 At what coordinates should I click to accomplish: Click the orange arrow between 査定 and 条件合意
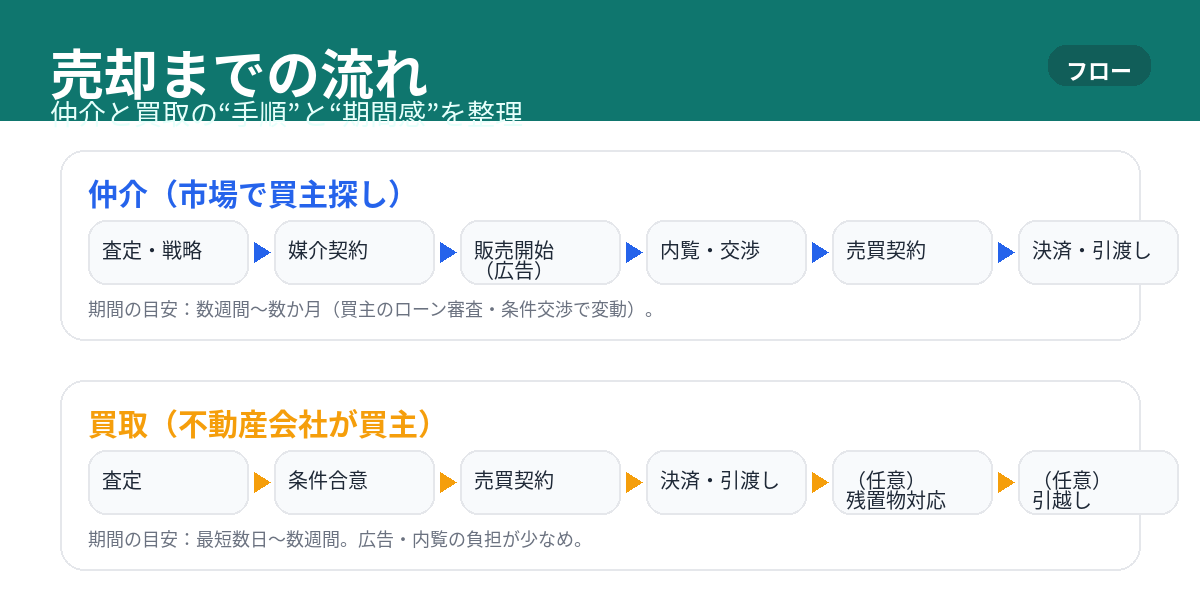coord(262,483)
